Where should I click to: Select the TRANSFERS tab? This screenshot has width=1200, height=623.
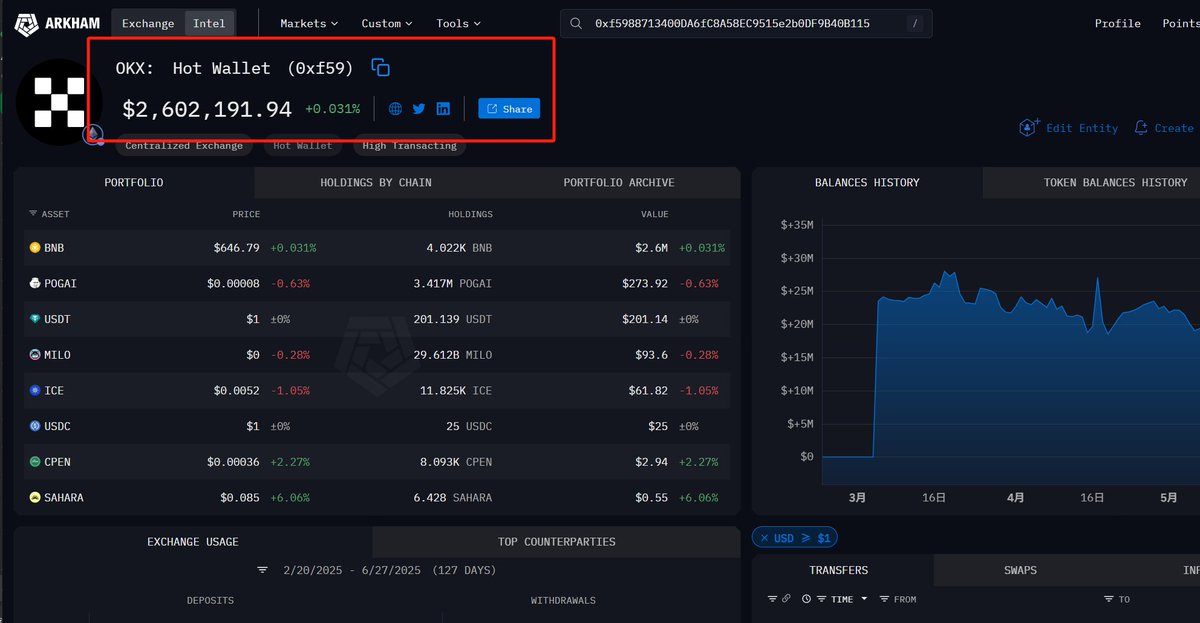[x=839, y=570]
